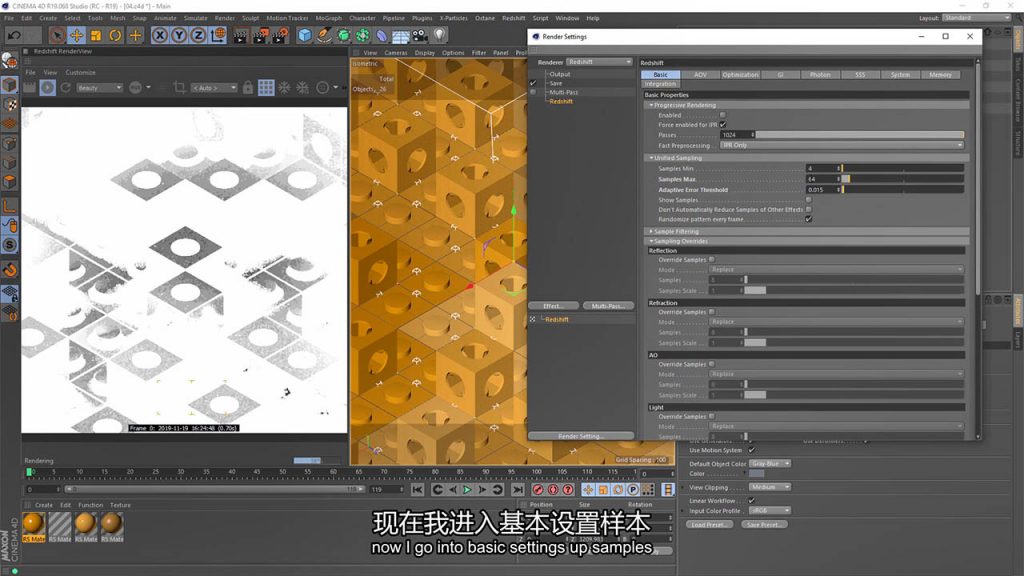Image resolution: width=1024 pixels, height=576 pixels.
Task: Toggle X axis lock
Action: (159, 35)
